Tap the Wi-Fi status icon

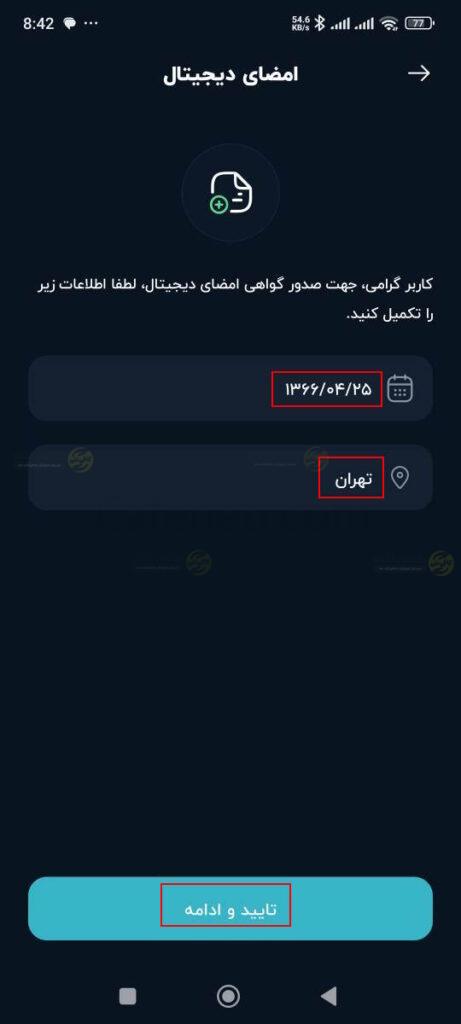point(390,24)
